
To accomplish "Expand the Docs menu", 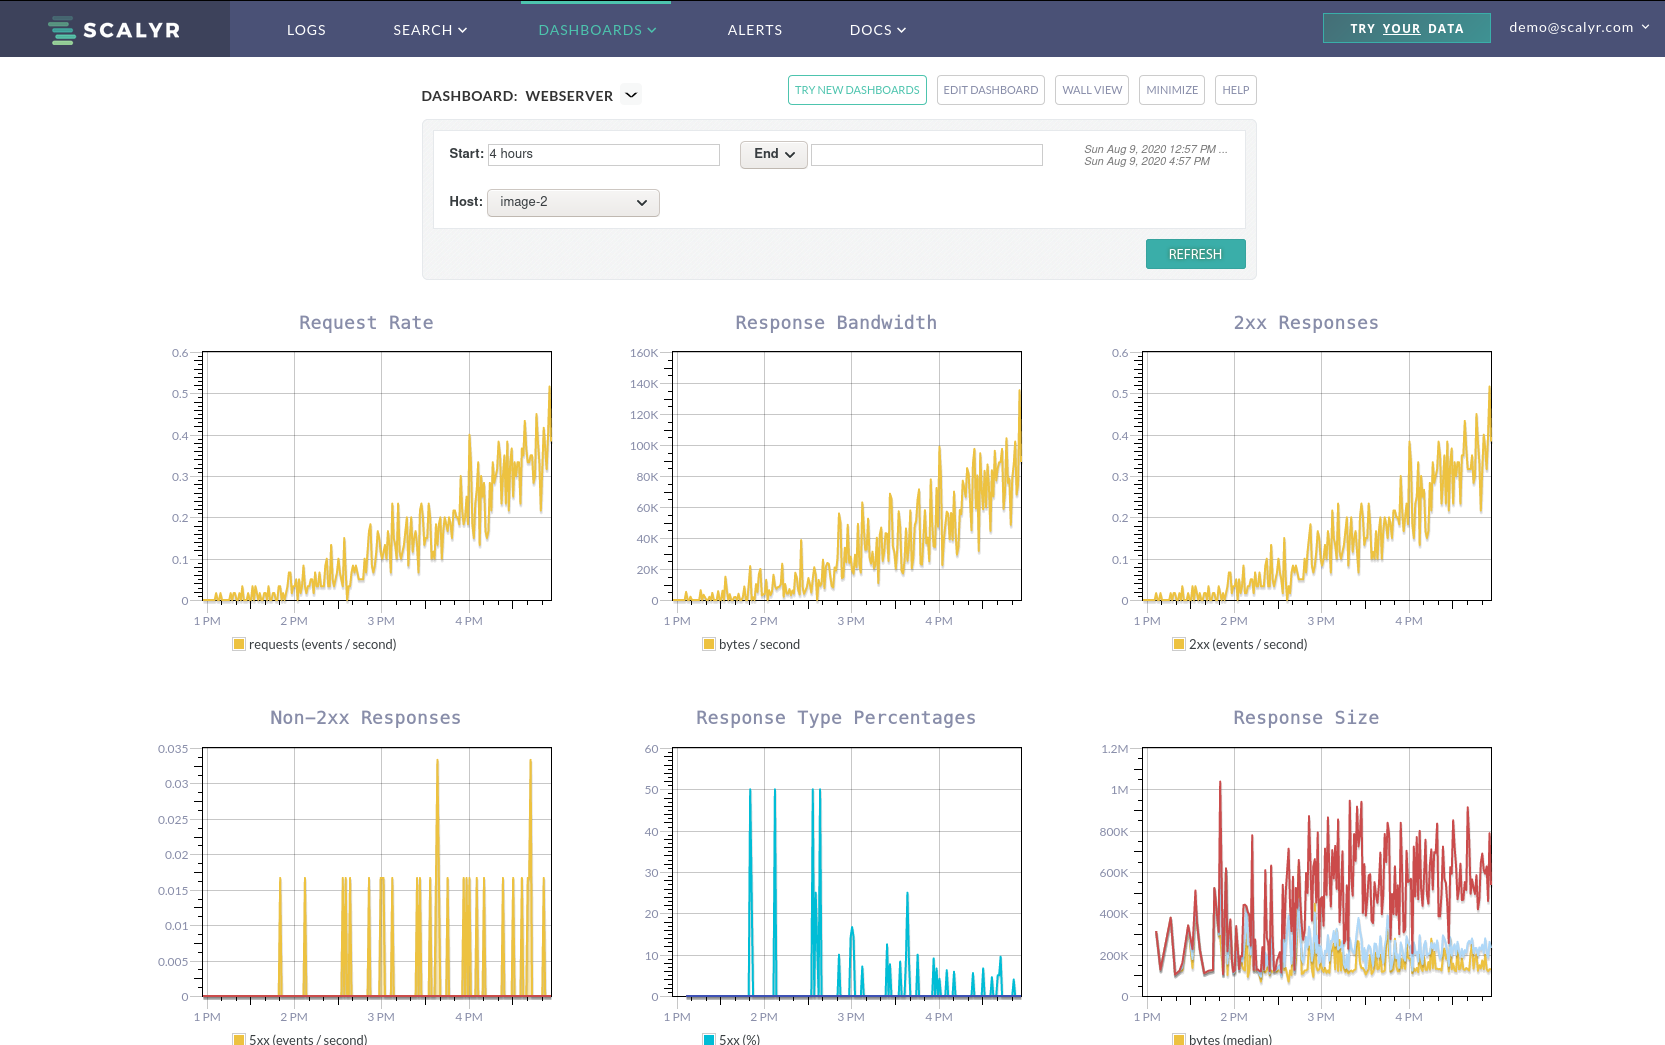I will coord(877,30).
